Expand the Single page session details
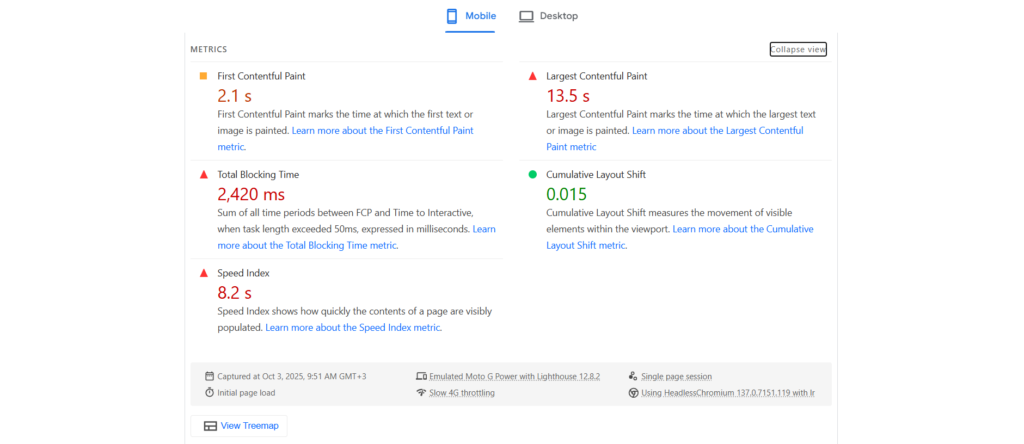 (x=676, y=376)
